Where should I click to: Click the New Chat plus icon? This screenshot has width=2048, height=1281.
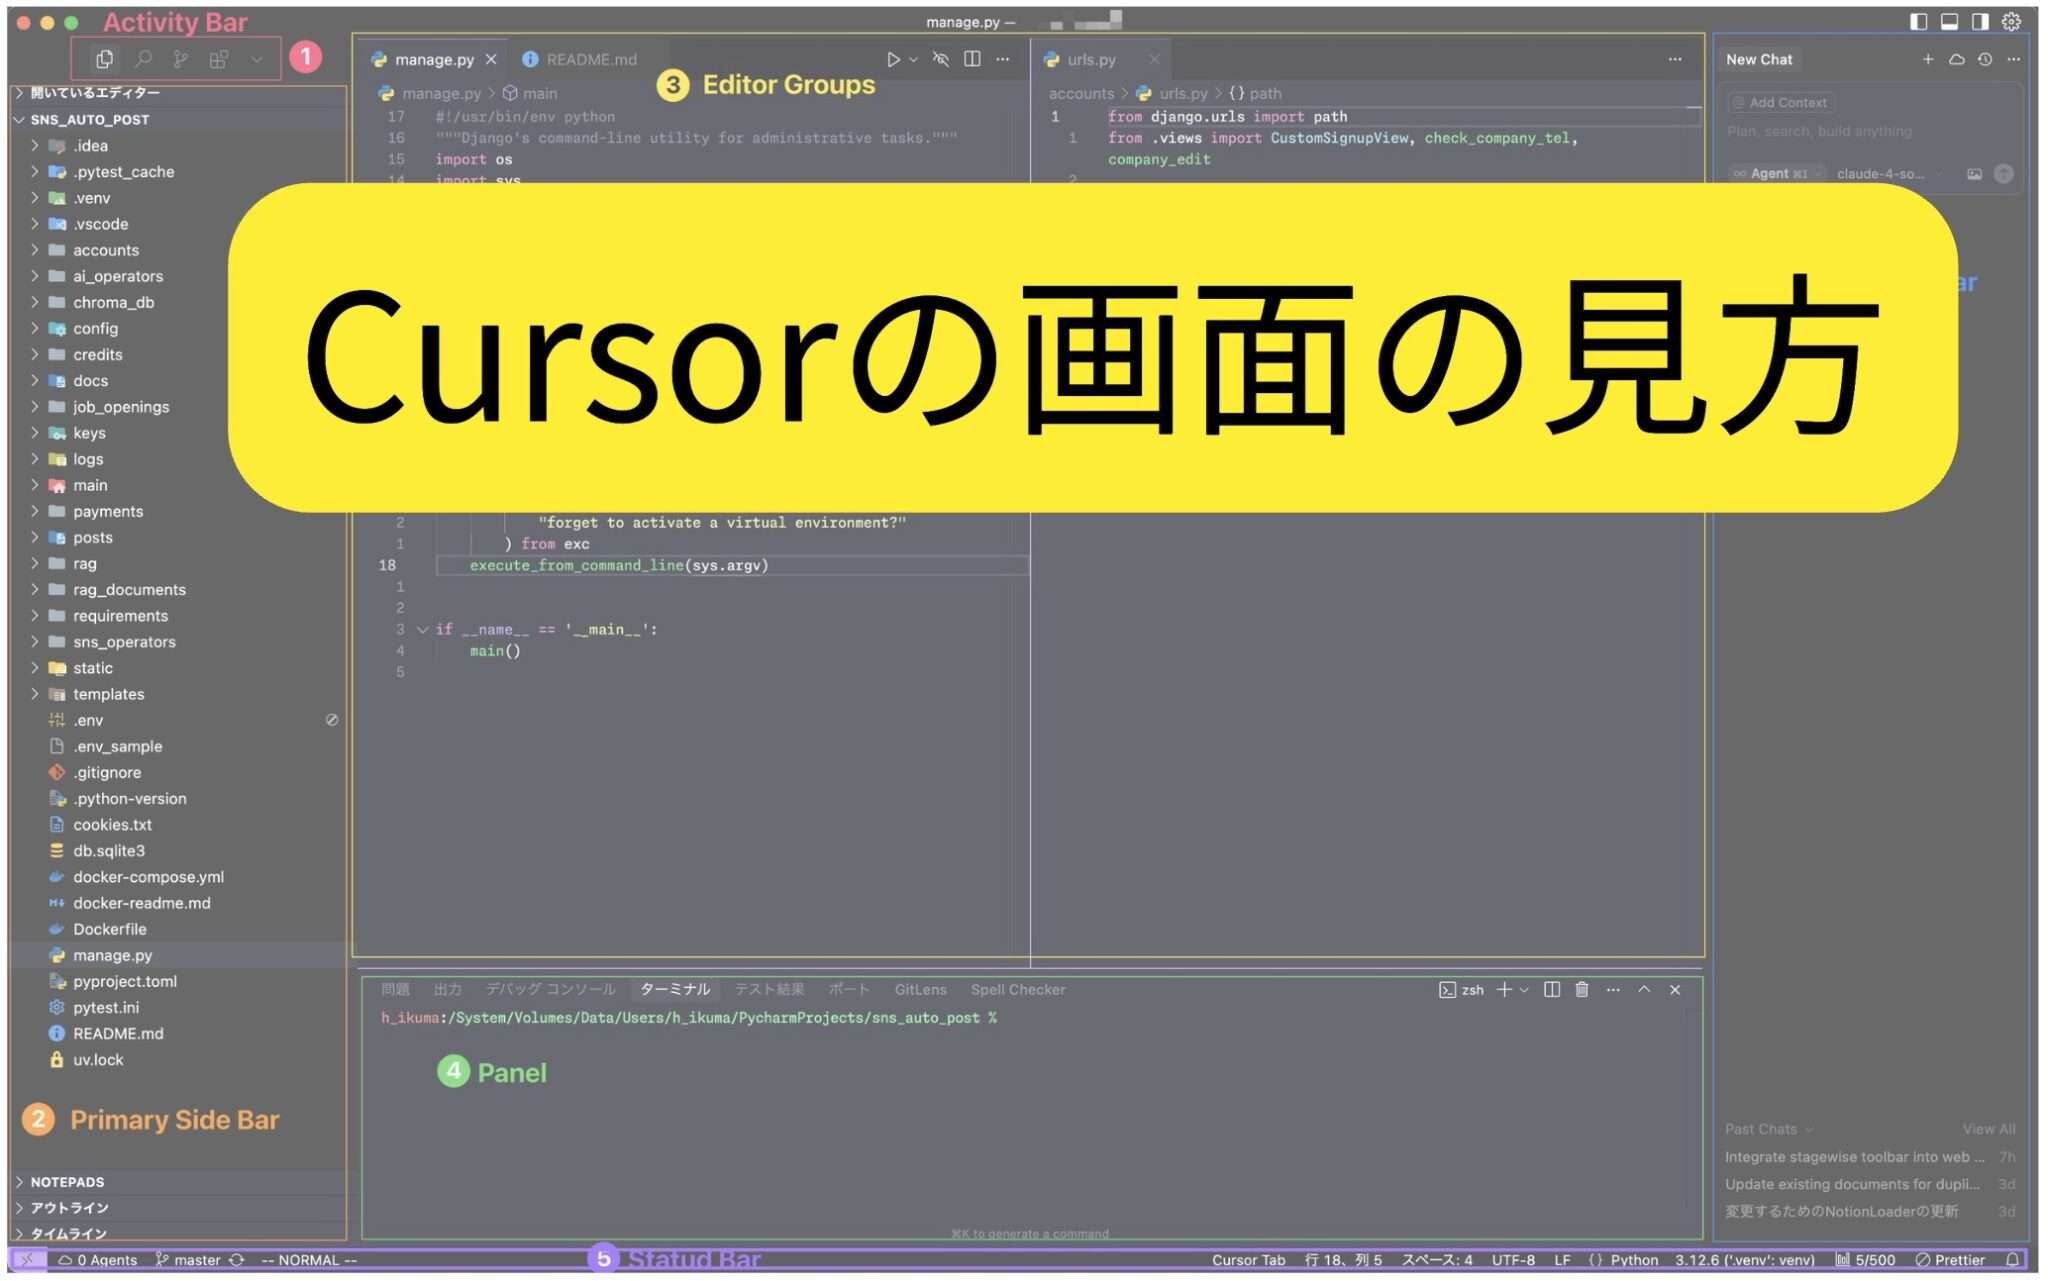[x=1929, y=59]
